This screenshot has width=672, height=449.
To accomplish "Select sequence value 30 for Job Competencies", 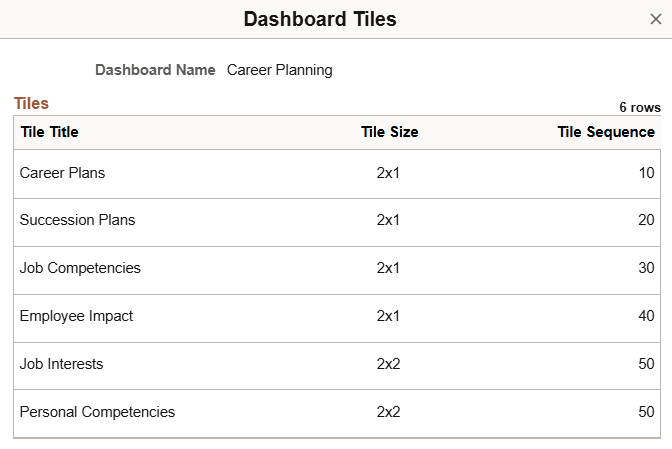I will [646, 269].
